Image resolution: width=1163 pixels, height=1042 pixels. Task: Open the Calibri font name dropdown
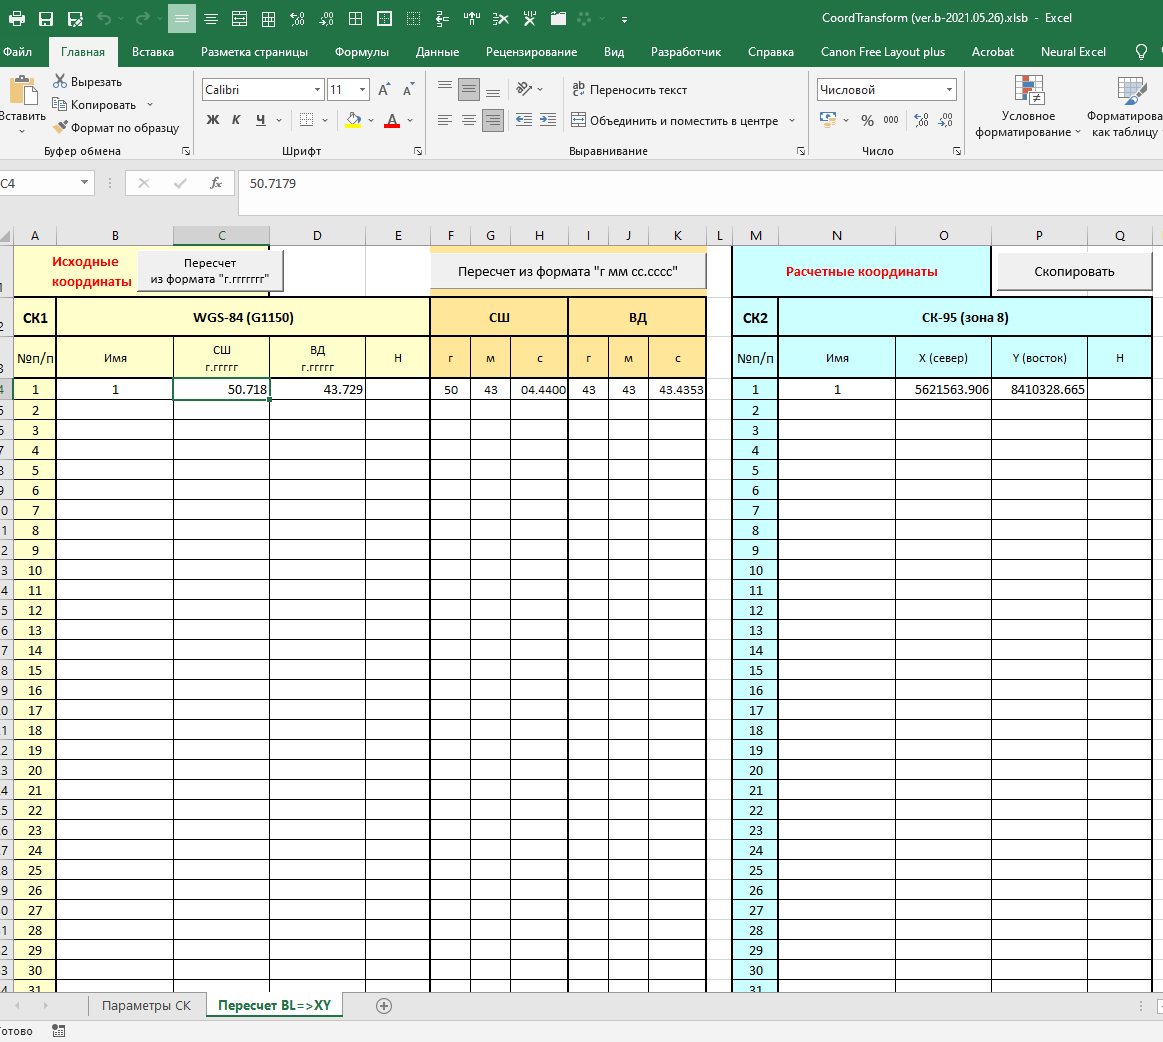tap(317, 90)
